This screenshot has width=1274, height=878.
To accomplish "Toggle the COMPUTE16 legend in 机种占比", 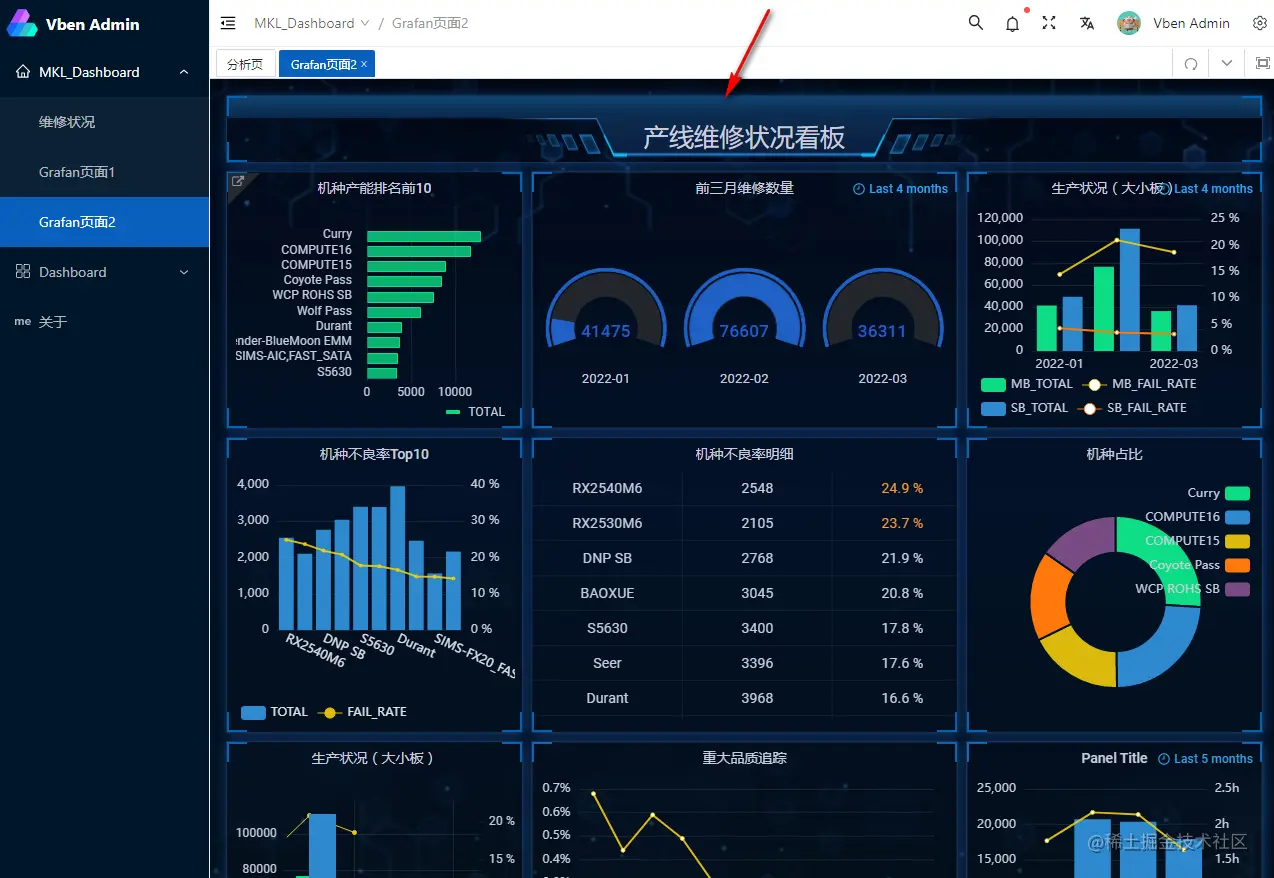I will pyautogui.click(x=1197, y=517).
